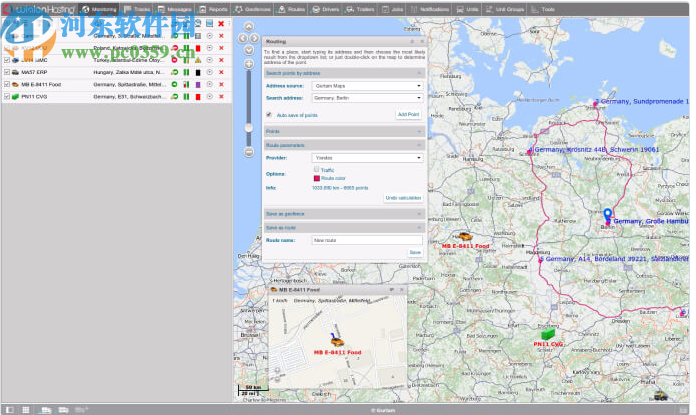696x415 pixels.
Task: Collapse the Save as route section
Action: (344, 228)
